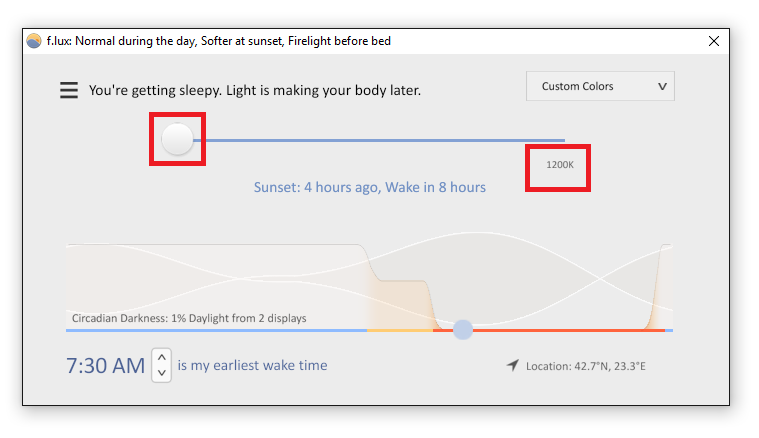
Task: Click the f.lux sun icon in title bar
Action: click(x=34, y=41)
